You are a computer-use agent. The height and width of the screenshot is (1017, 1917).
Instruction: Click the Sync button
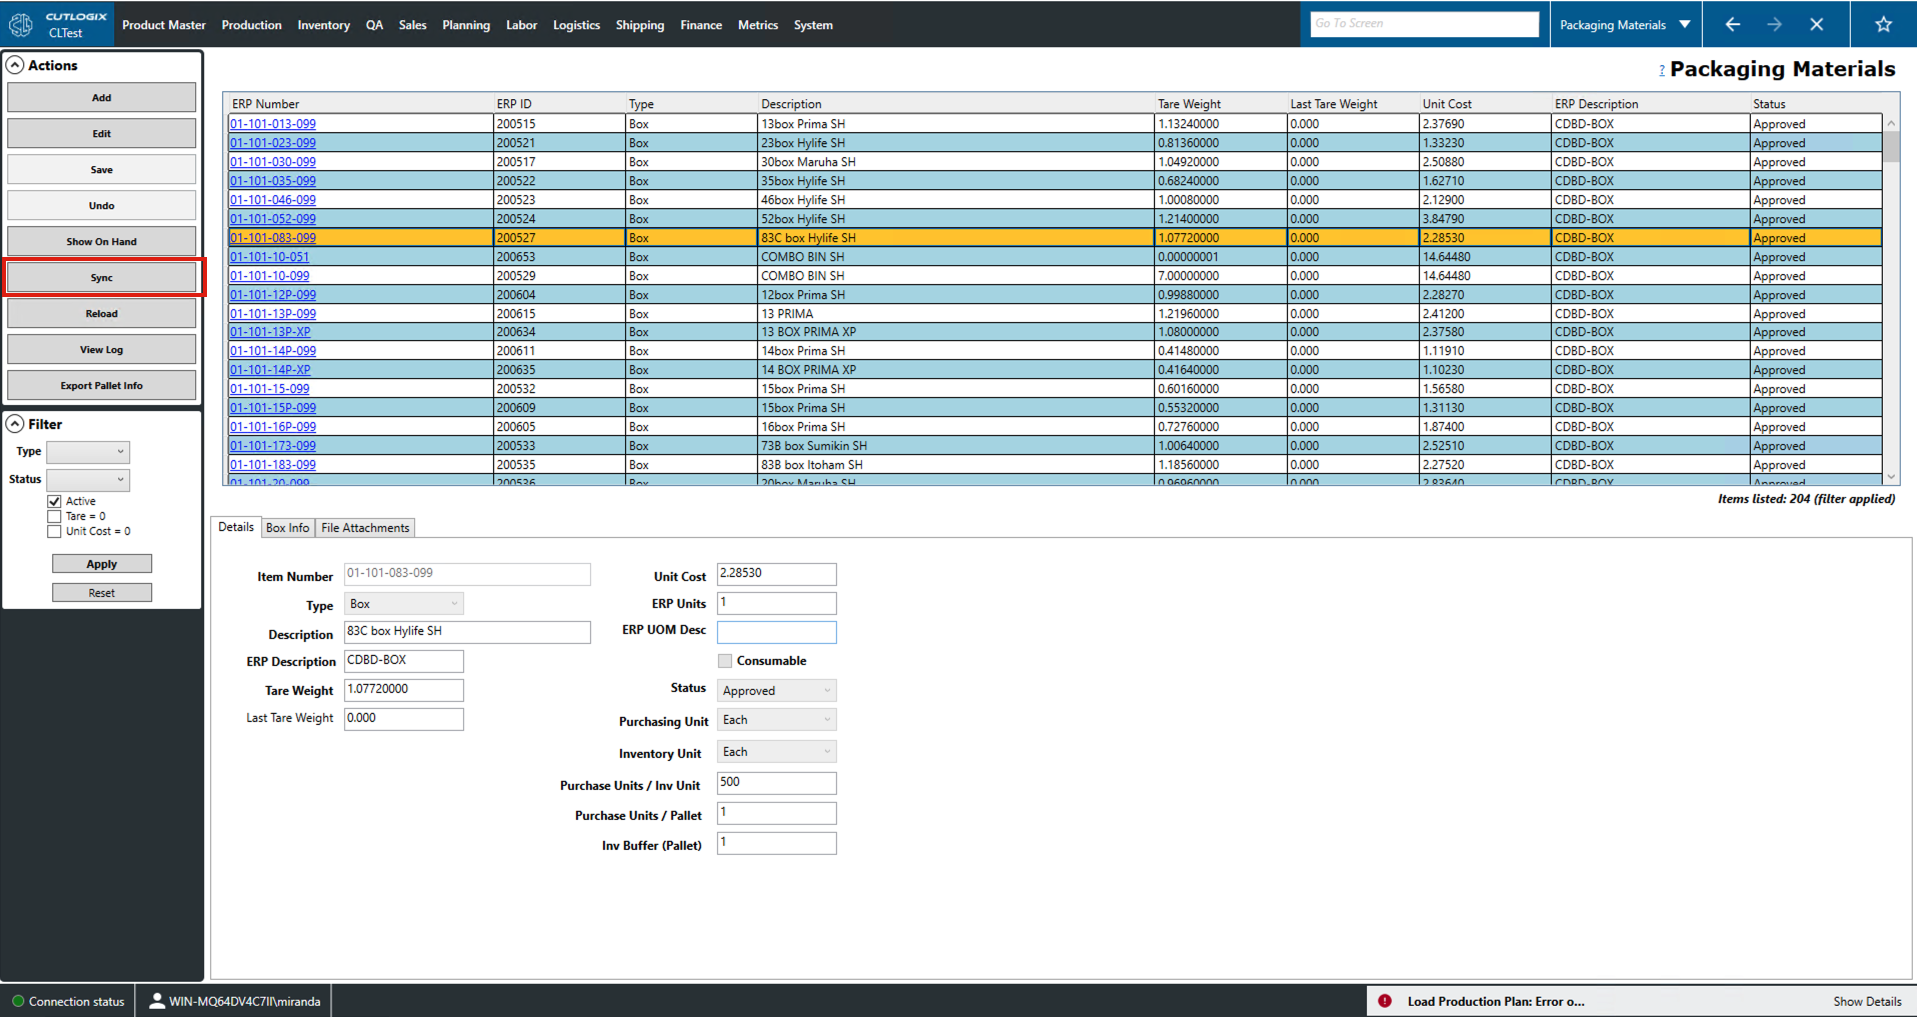tap(102, 278)
